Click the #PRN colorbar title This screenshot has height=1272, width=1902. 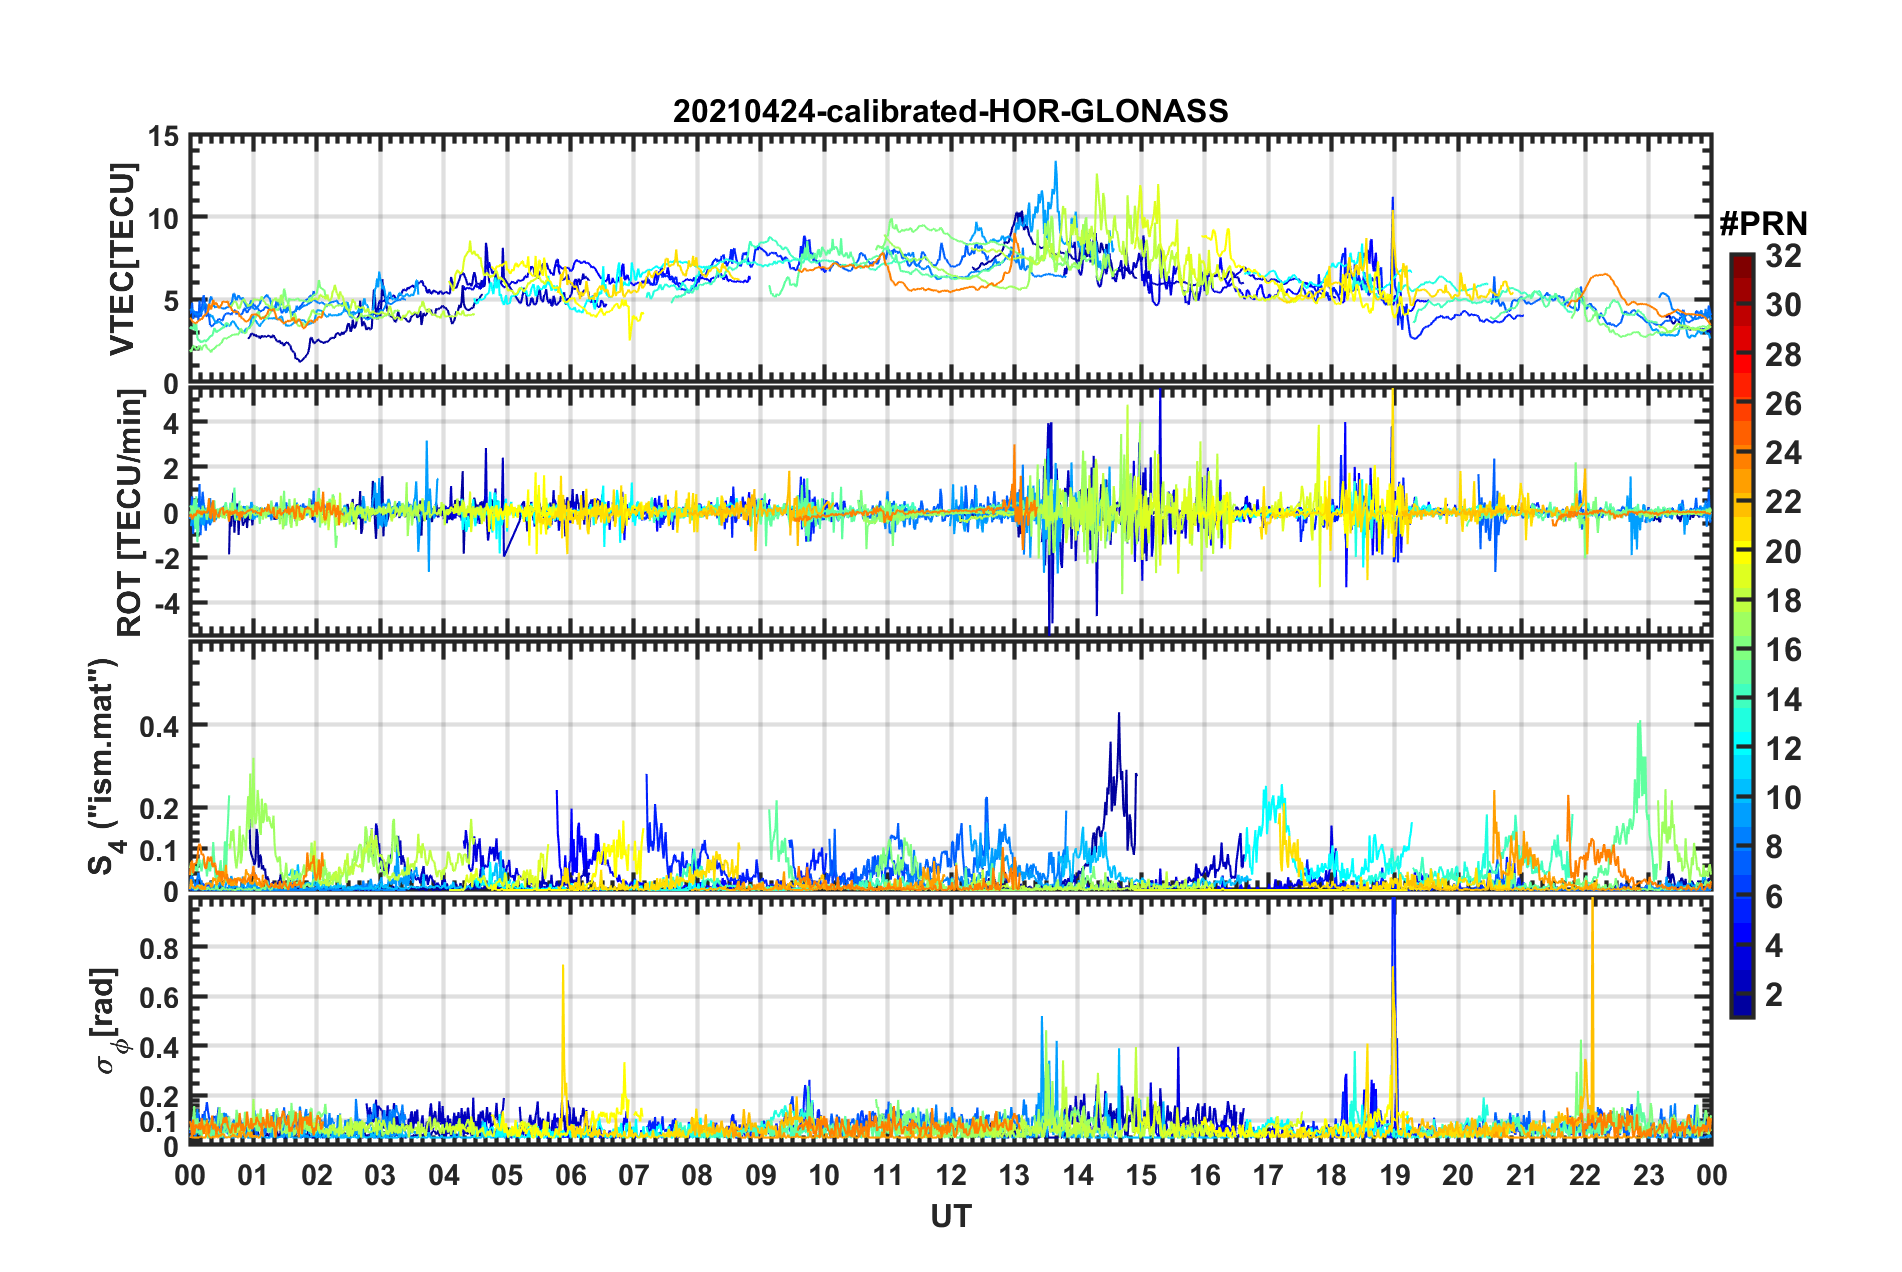[1764, 224]
